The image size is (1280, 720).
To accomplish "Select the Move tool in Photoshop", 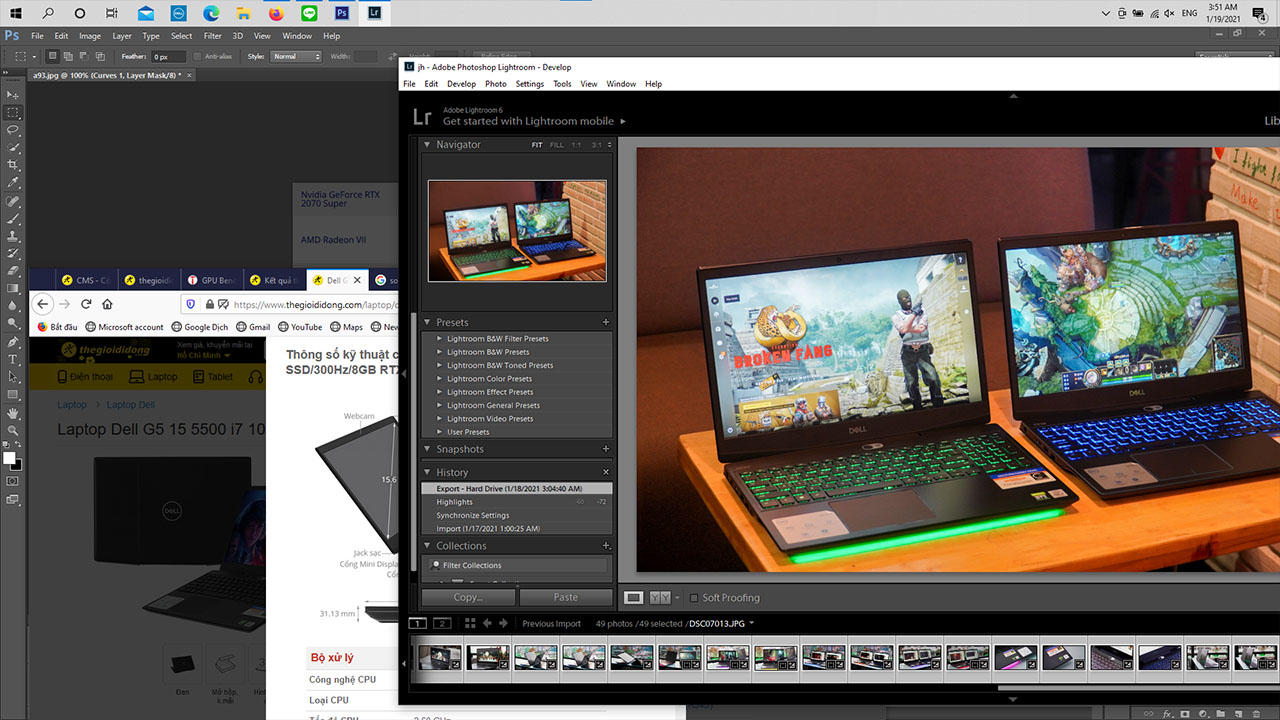I will (x=13, y=94).
